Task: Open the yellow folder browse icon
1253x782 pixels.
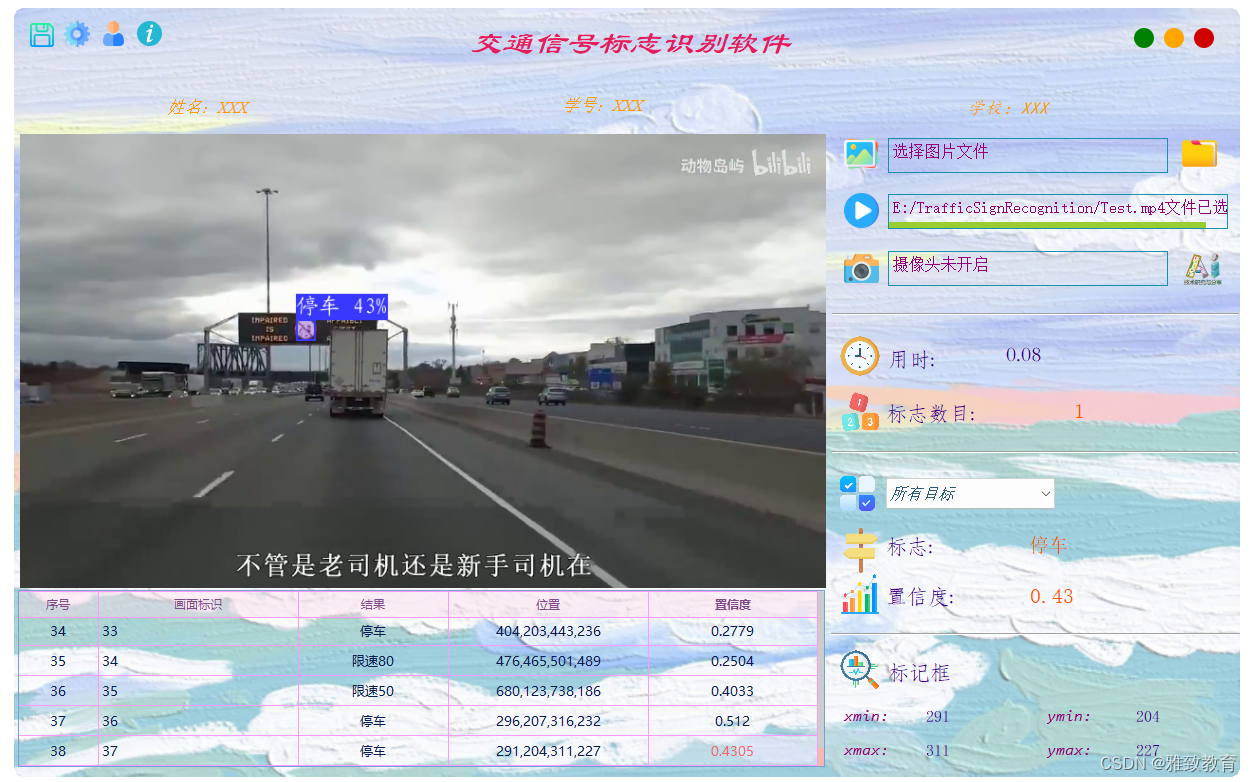Action: point(1199,153)
